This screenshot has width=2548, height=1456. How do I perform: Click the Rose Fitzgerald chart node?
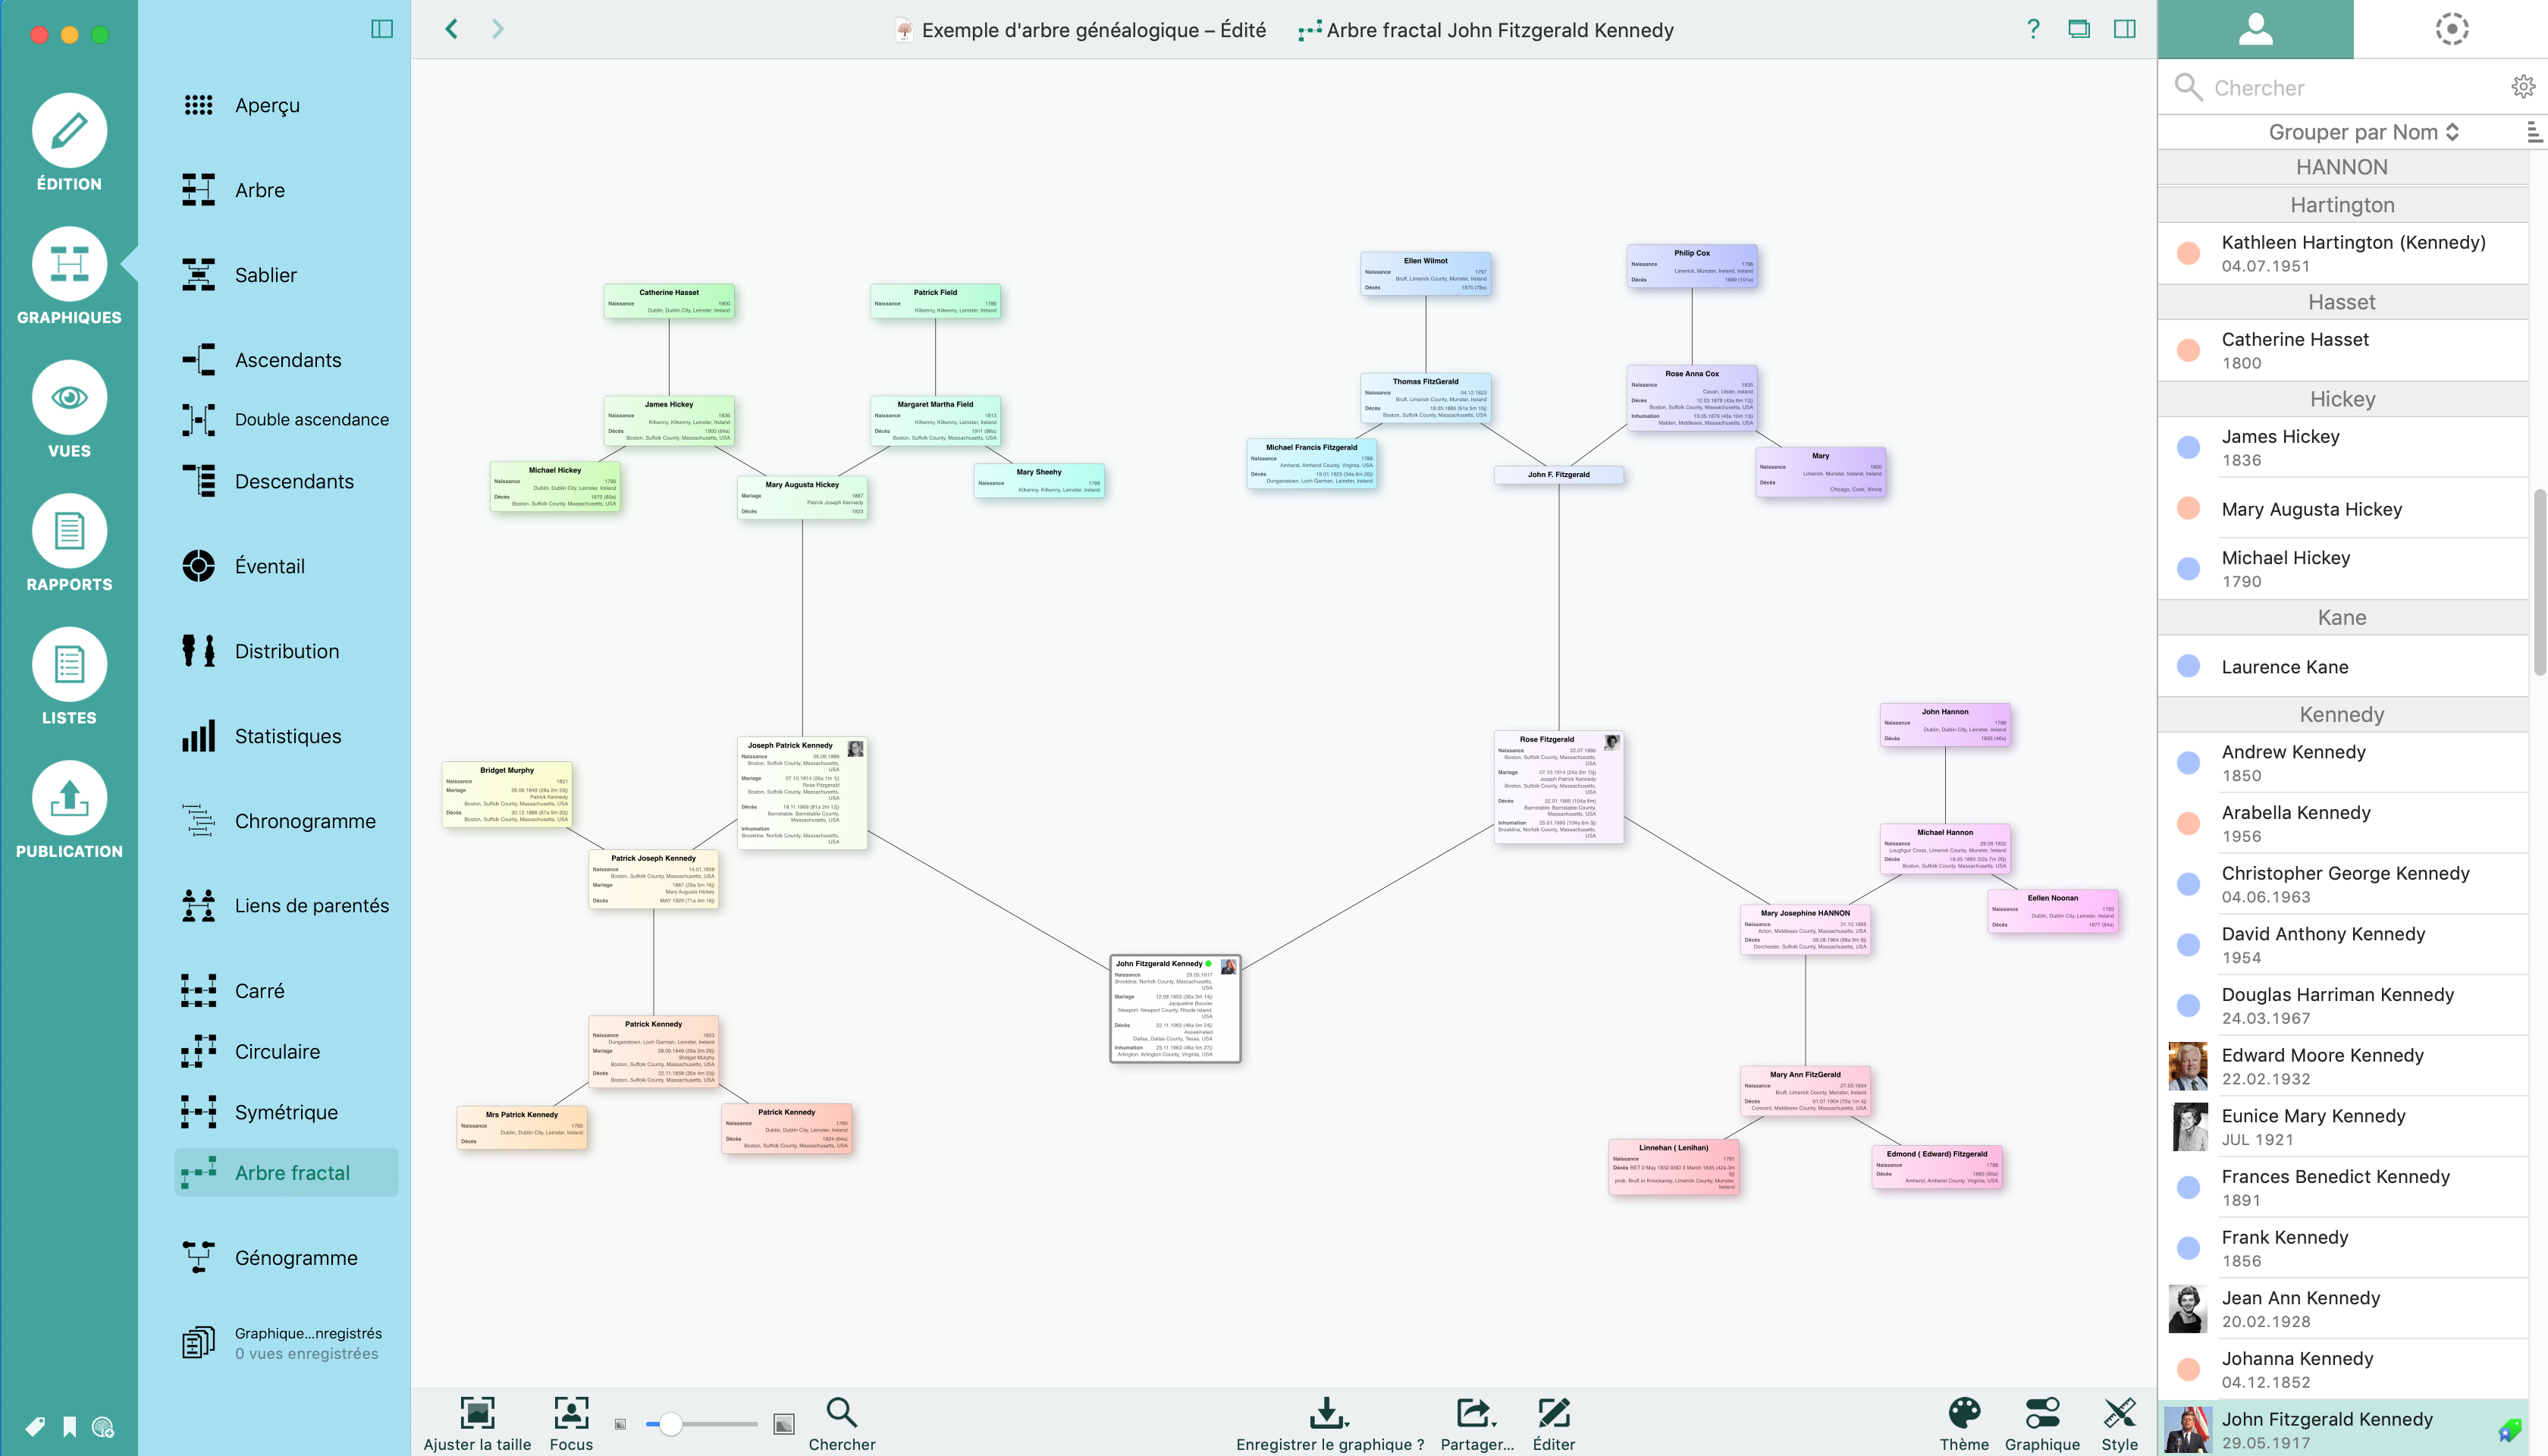tap(1558, 788)
